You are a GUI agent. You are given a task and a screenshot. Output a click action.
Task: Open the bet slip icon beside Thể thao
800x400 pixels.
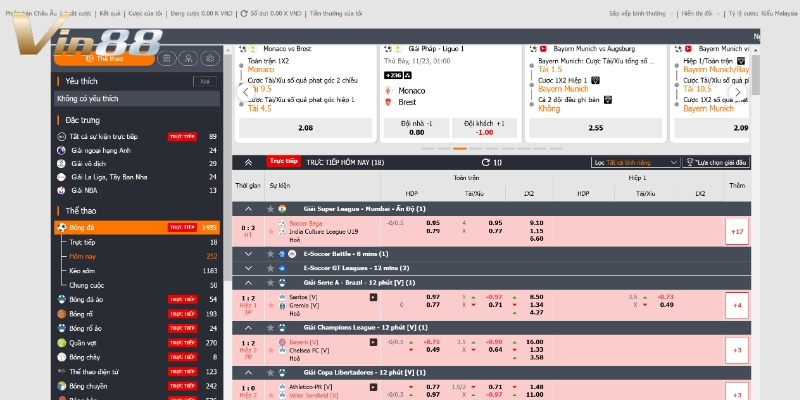[166, 59]
